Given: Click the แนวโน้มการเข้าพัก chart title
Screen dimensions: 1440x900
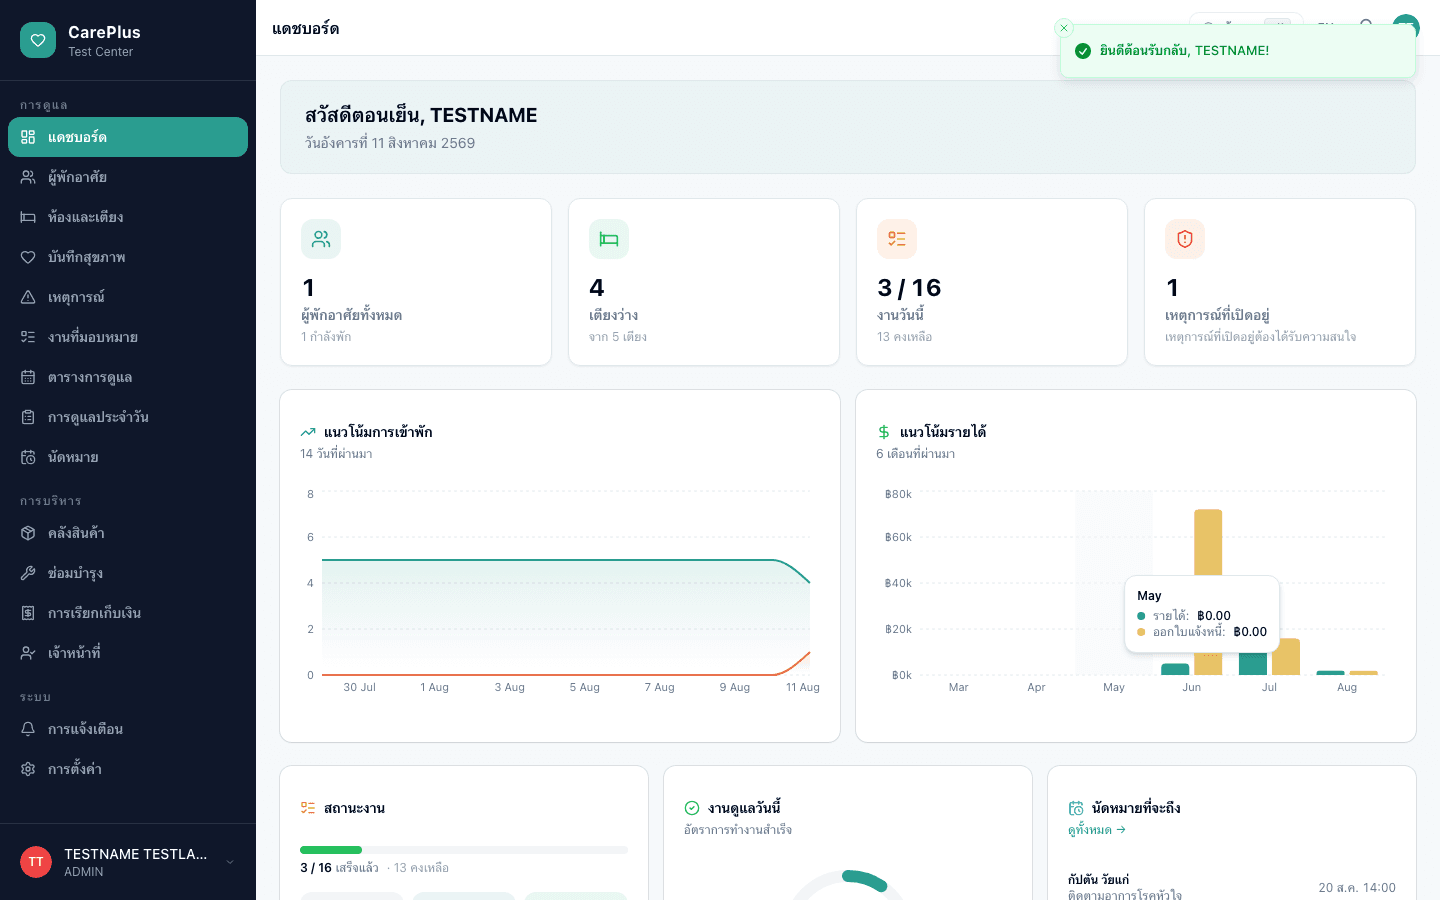Looking at the screenshot, I should (x=378, y=432).
